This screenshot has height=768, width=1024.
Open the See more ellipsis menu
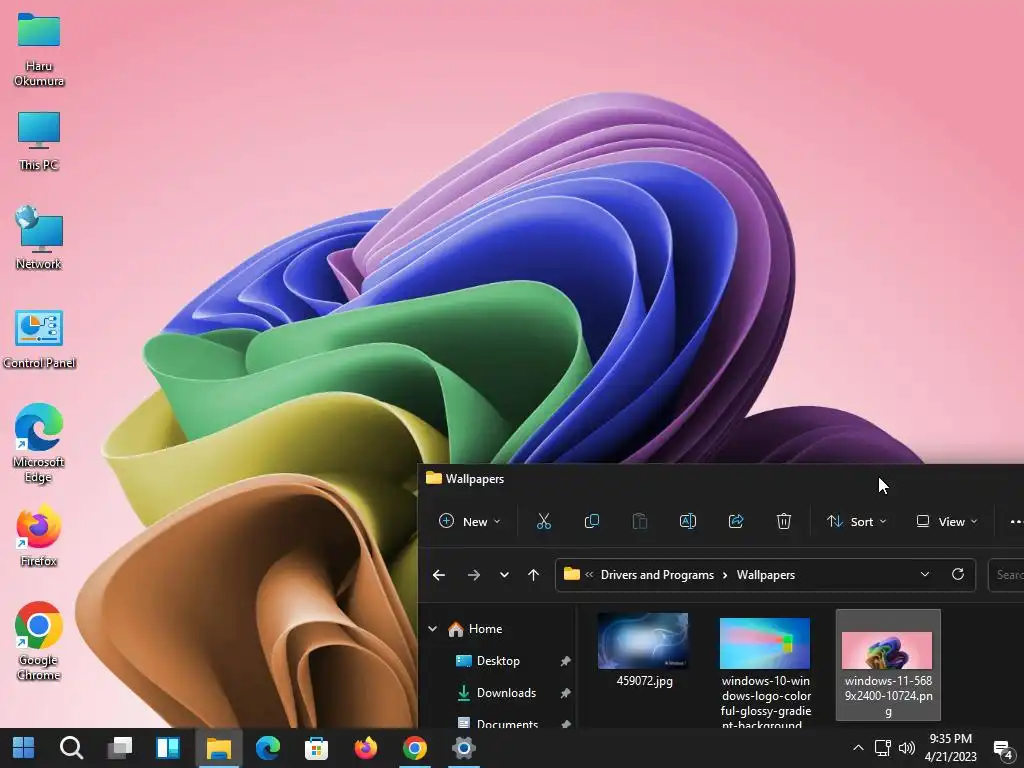(x=1016, y=521)
